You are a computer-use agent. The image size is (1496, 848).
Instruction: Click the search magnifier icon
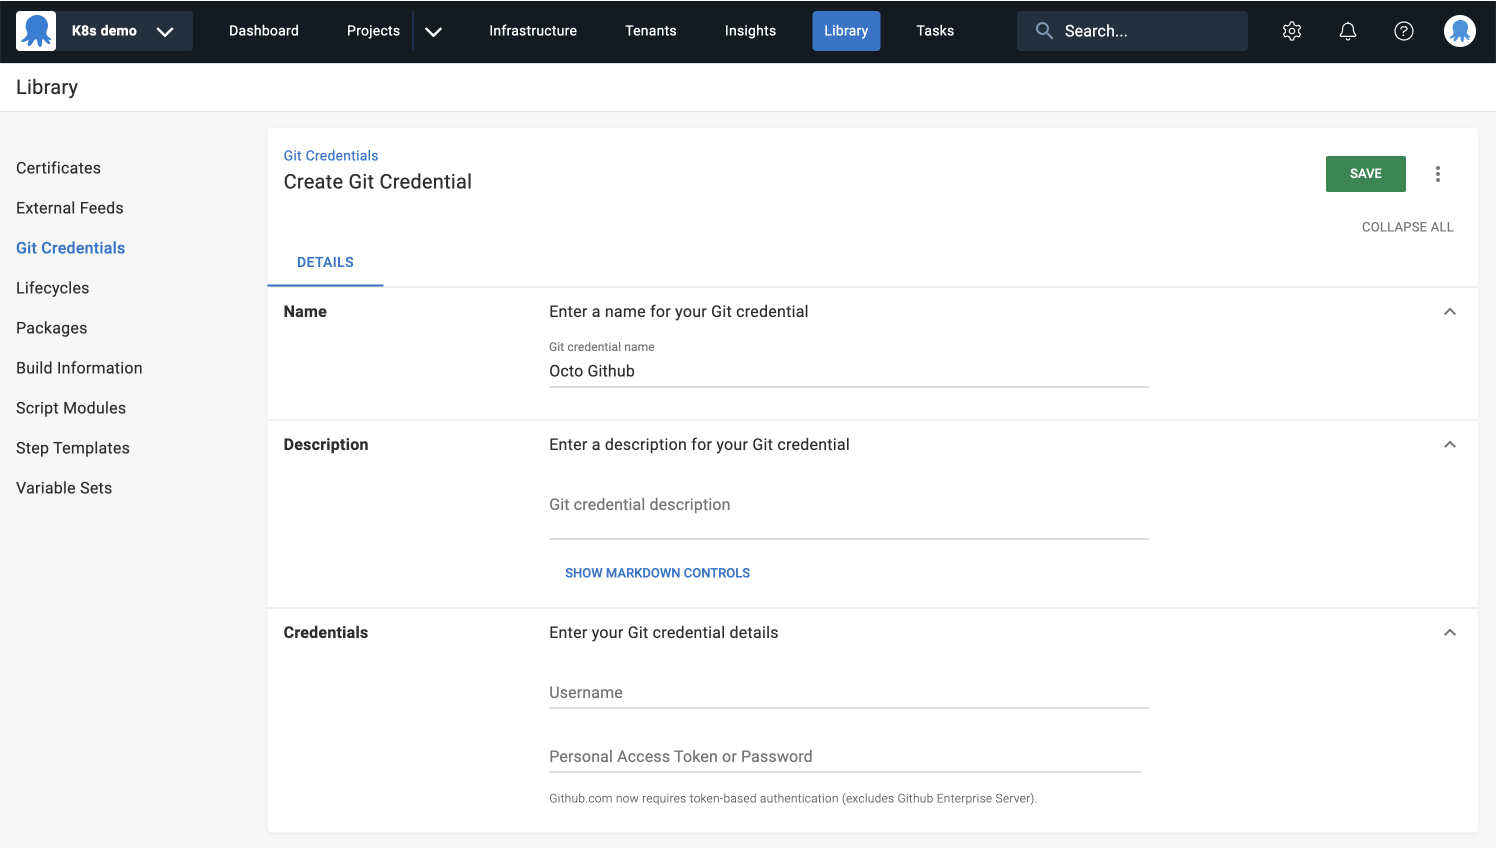1043,31
